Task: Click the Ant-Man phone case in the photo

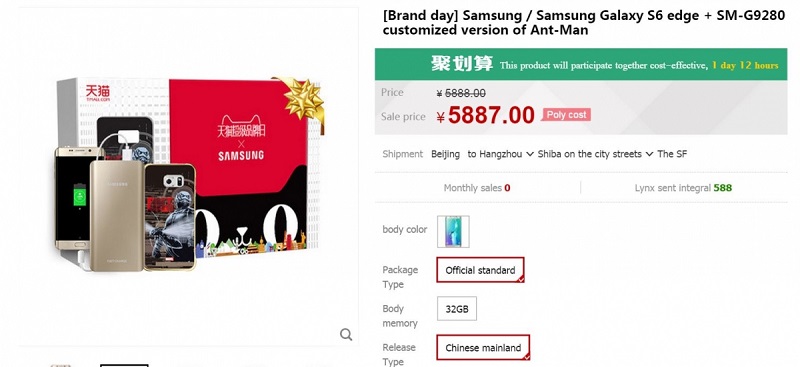Action: 170,216
